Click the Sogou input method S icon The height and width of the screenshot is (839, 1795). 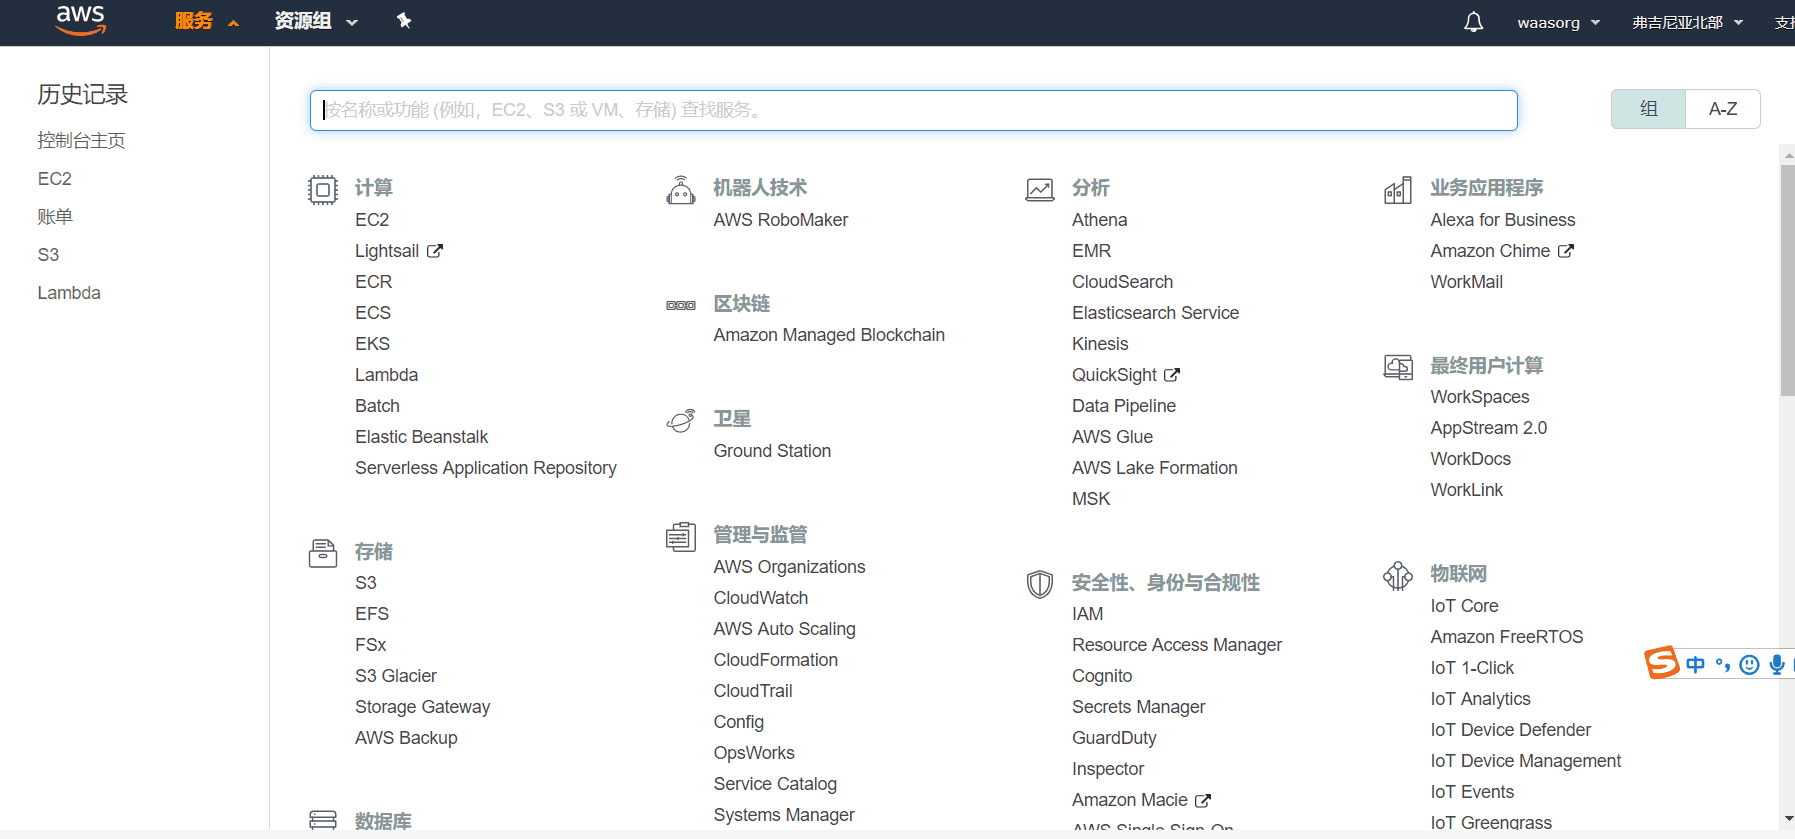point(1662,663)
